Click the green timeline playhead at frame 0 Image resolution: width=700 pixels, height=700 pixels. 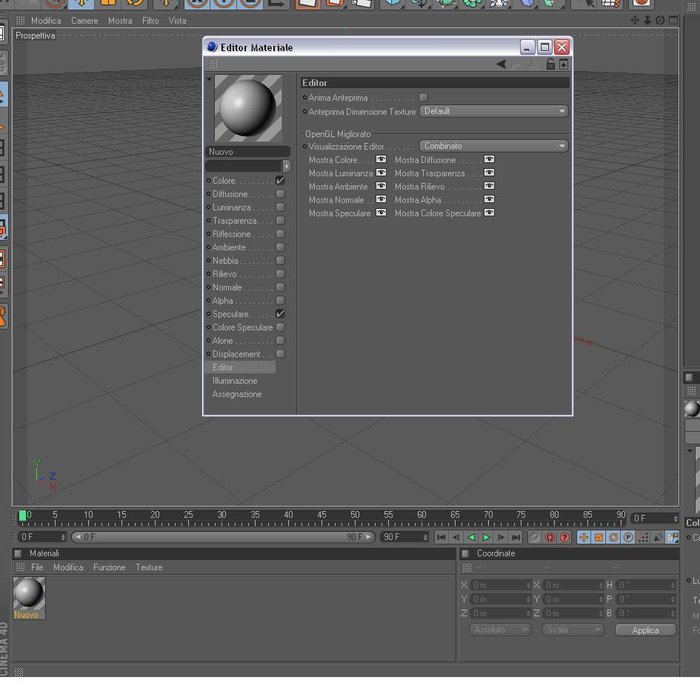tap(22, 516)
